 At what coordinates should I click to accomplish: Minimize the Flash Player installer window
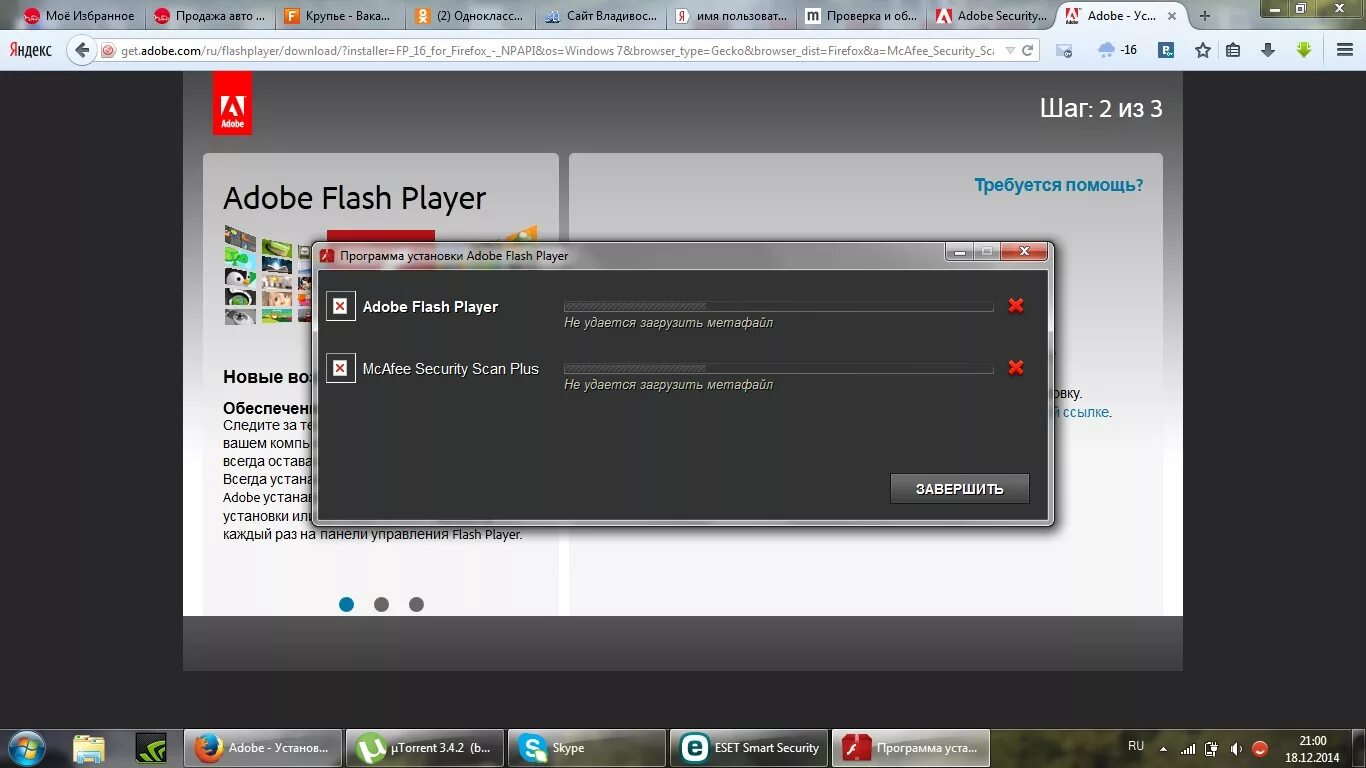(960, 252)
